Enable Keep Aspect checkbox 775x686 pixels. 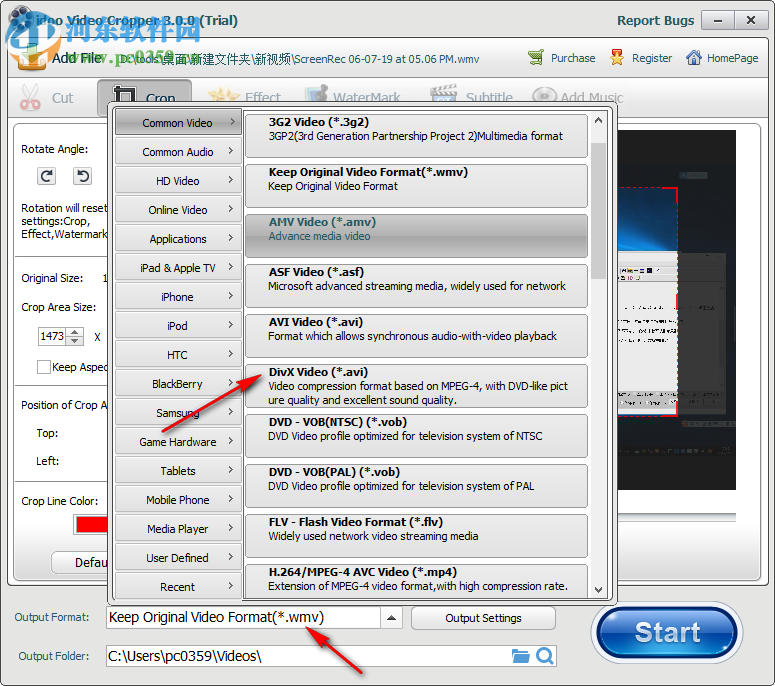43,367
